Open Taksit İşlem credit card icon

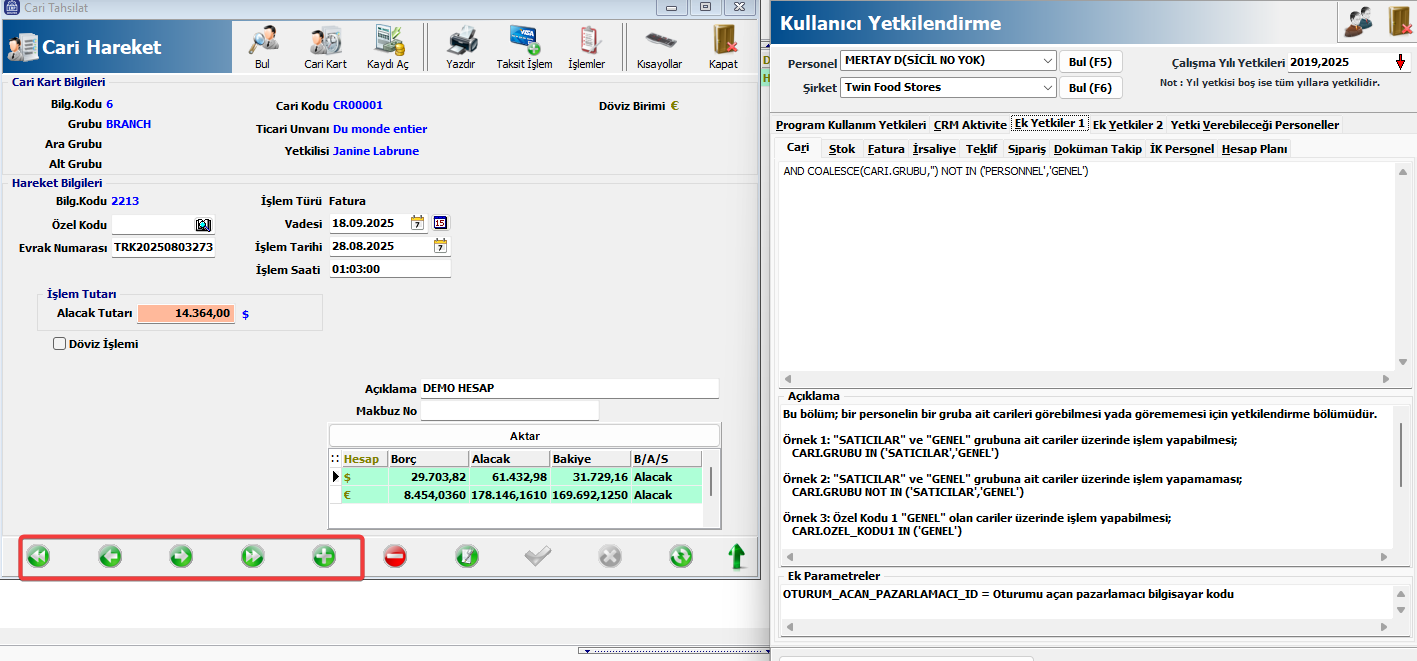pyautogui.click(x=524, y=43)
